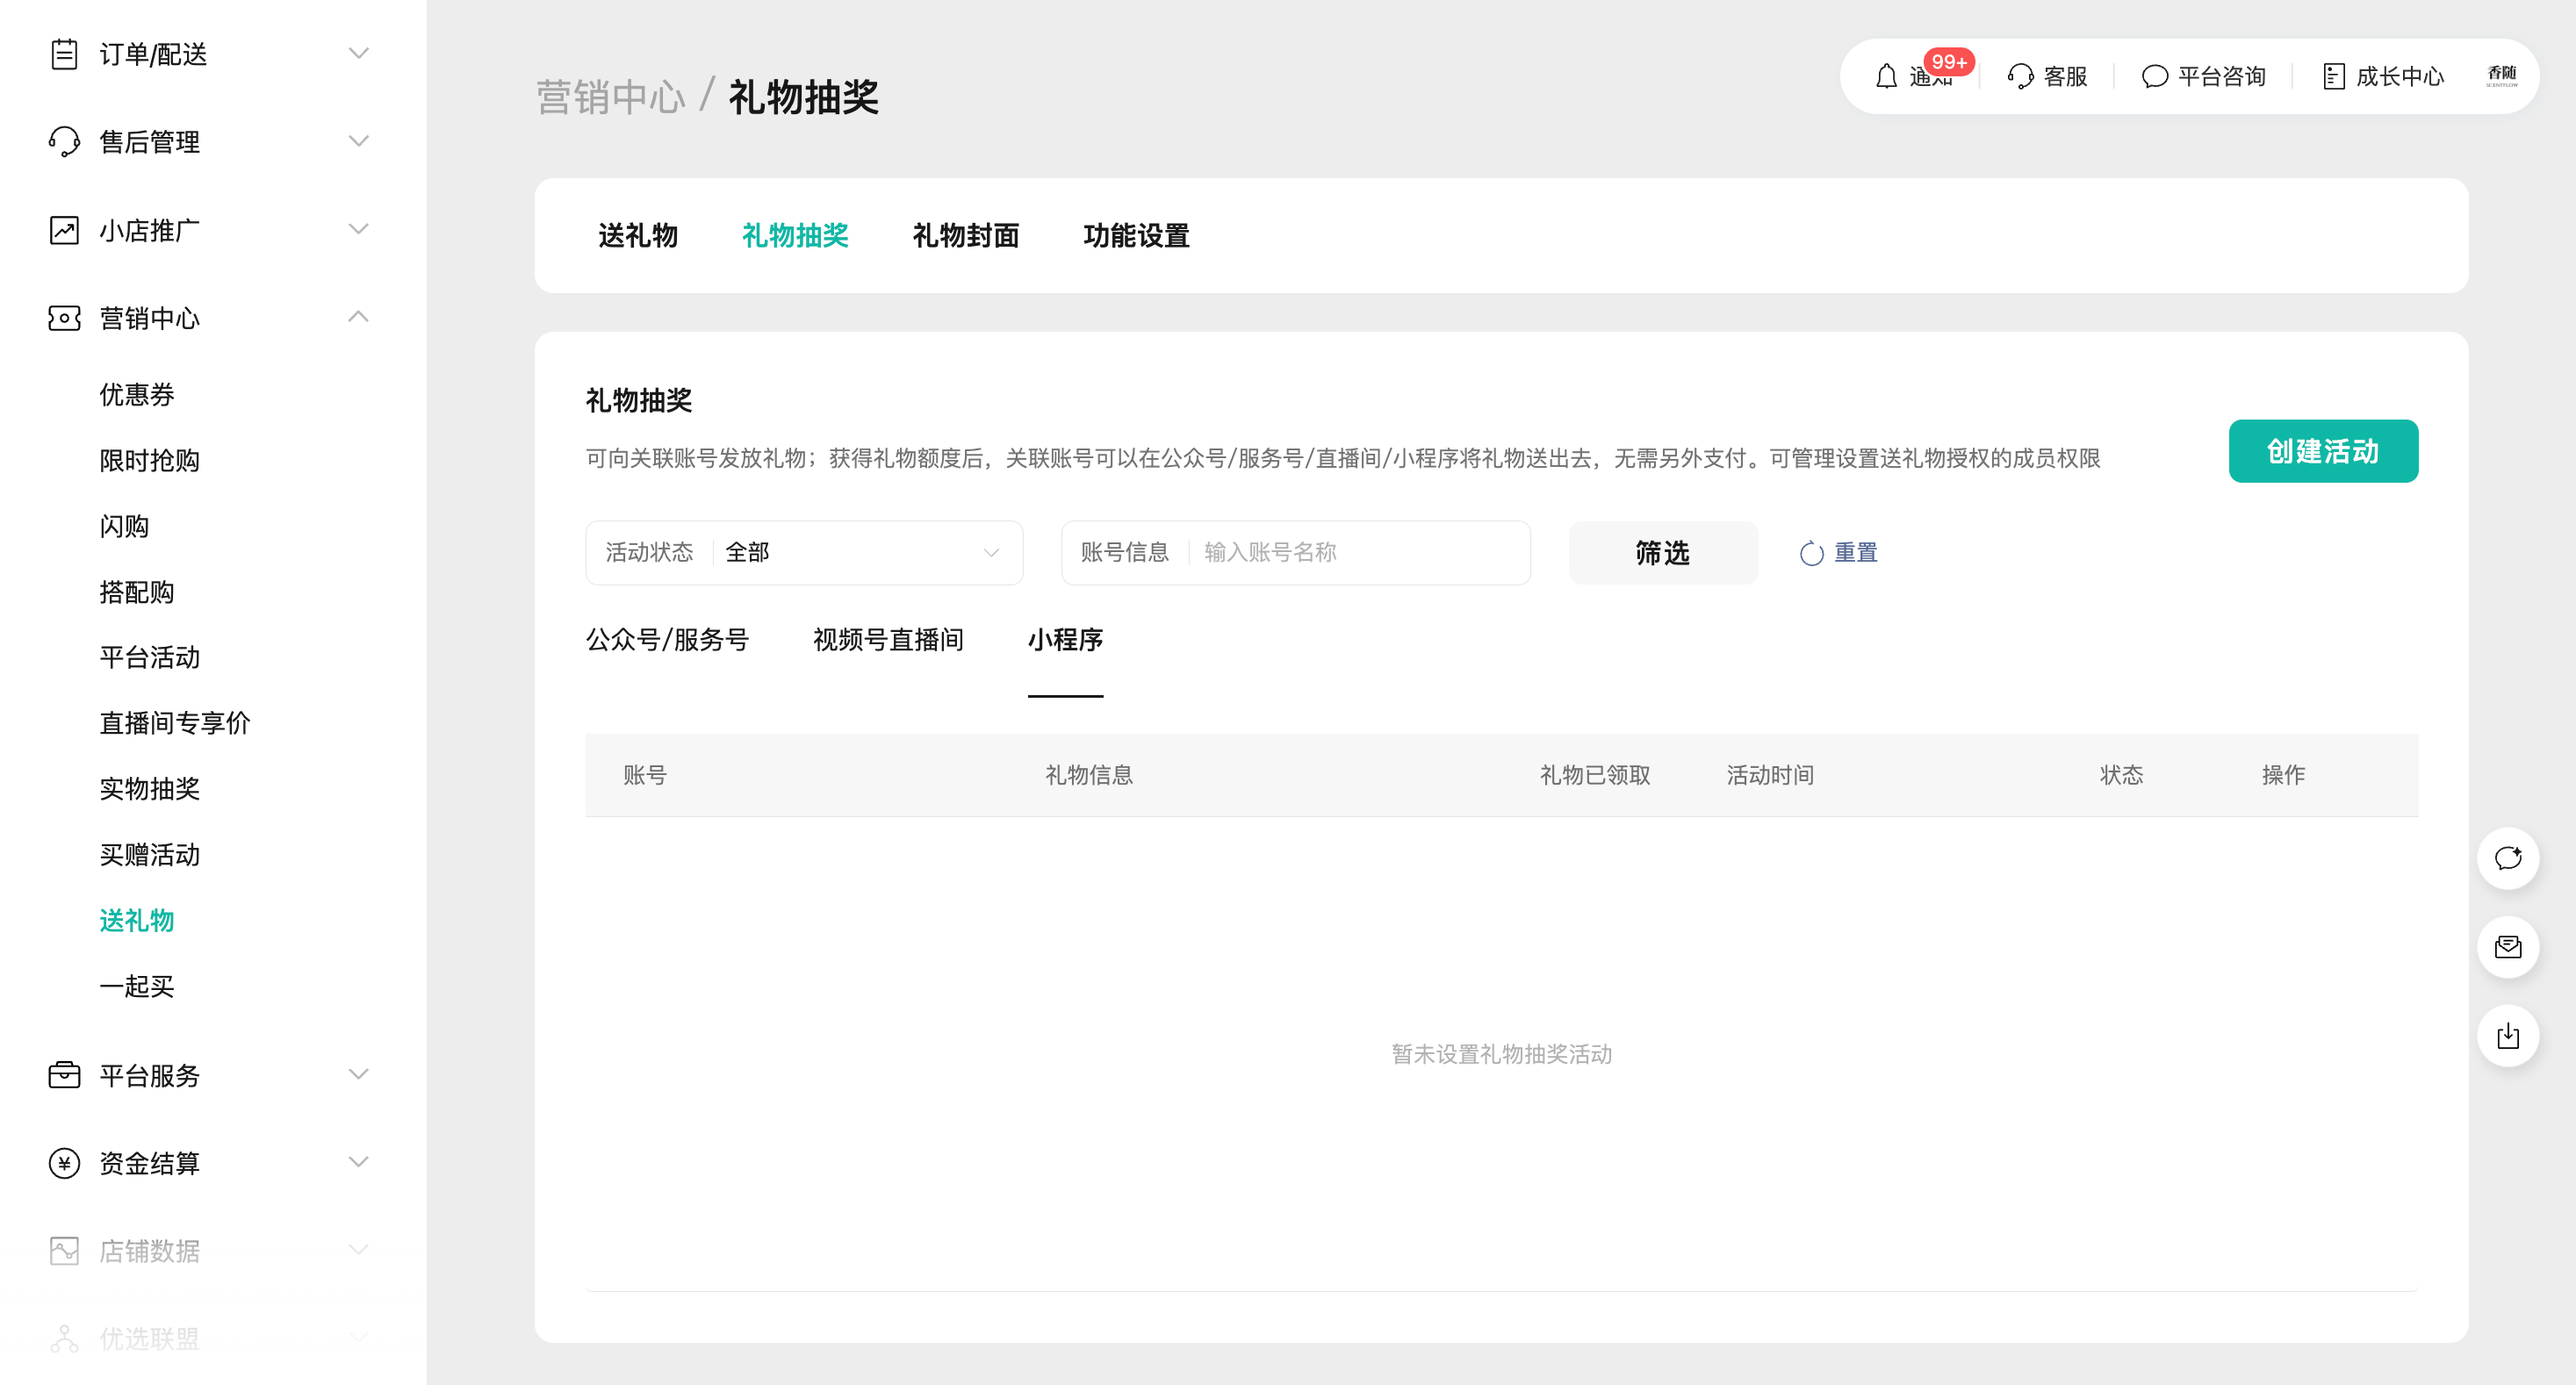The height and width of the screenshot is (1385, 2576).
Task: Switch to the 礼物封面 tab
Action: (965, 236)
